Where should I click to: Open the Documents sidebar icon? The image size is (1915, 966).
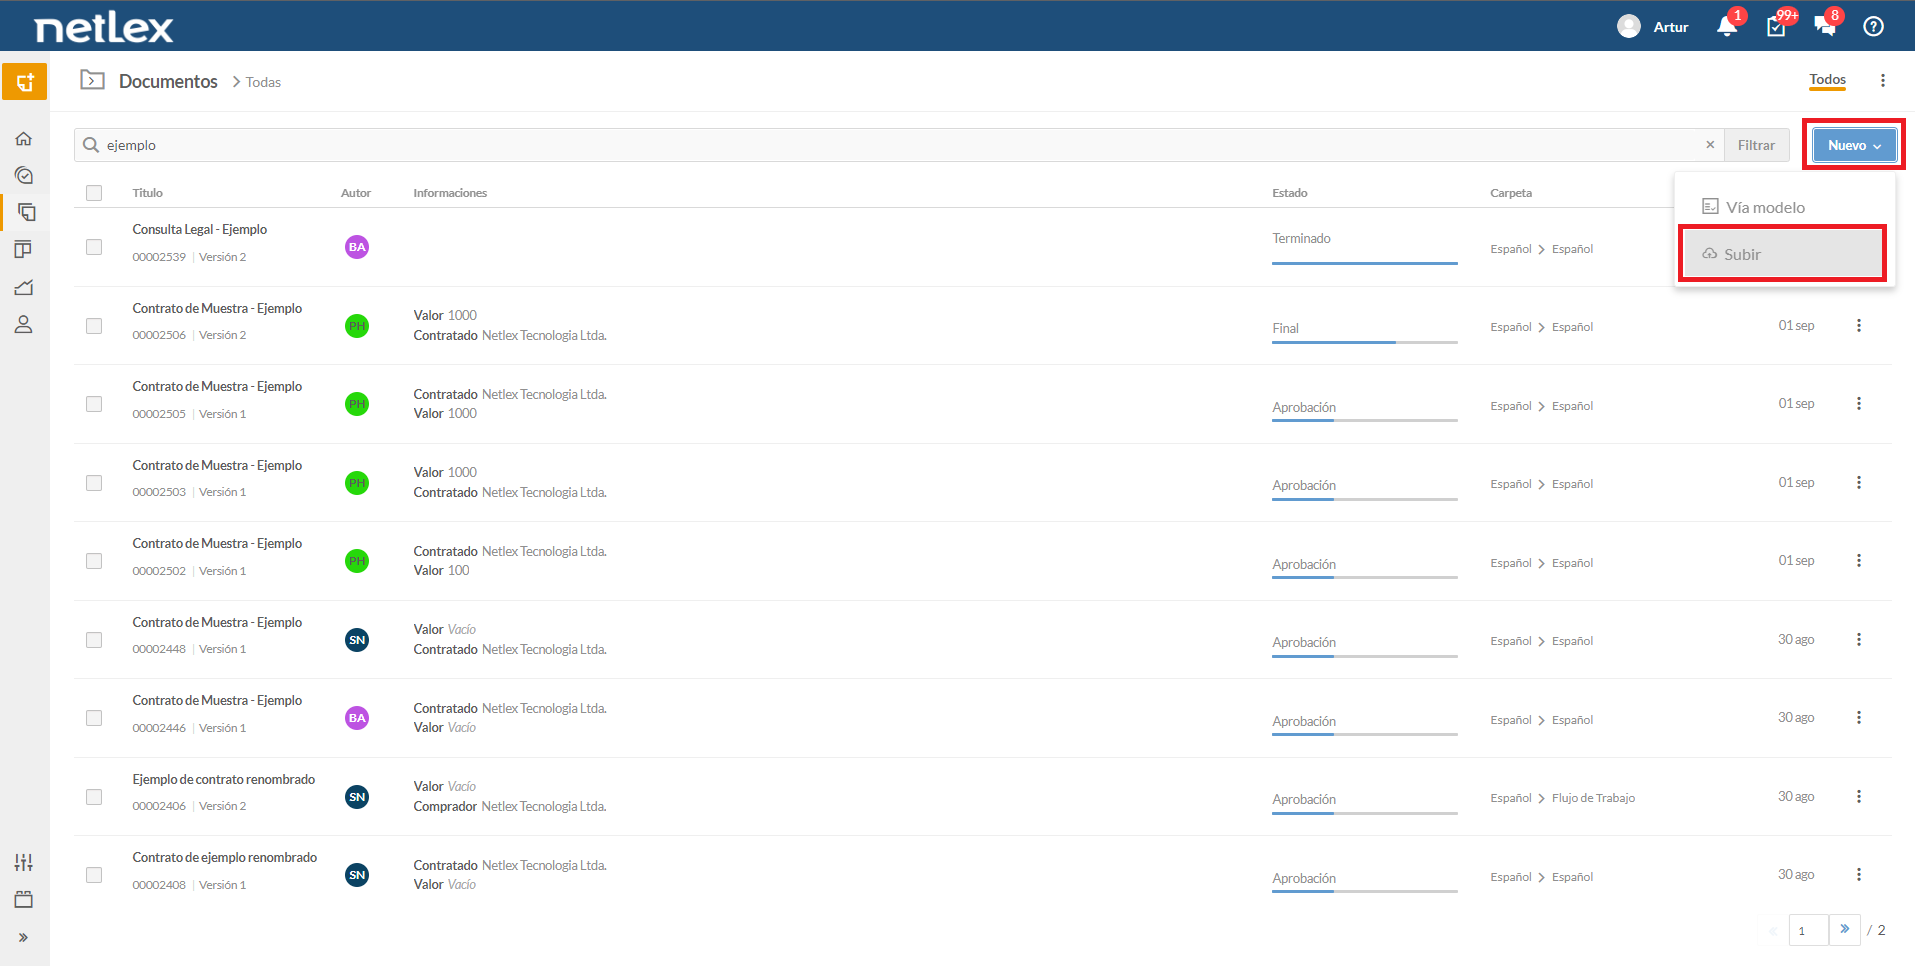(26, 212)
